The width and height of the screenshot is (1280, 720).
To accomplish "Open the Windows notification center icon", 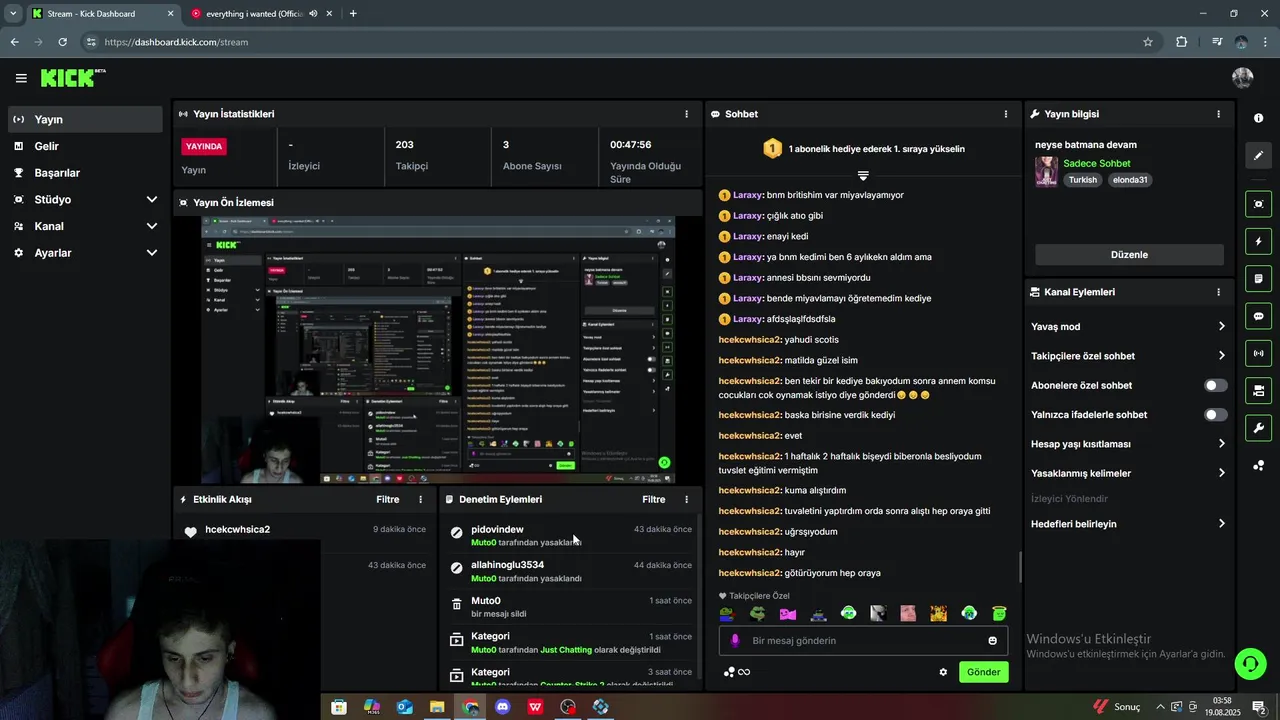I will 1259,707.
